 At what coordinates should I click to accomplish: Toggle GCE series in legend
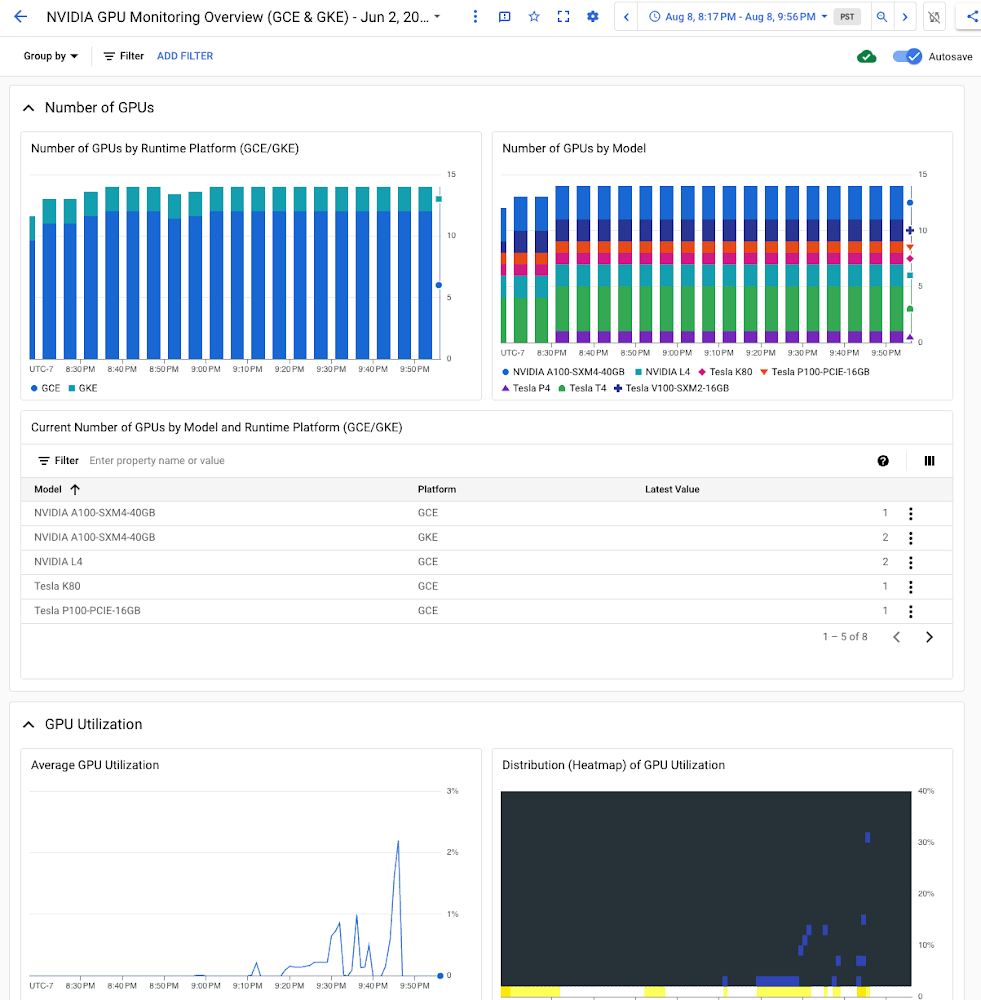[45, 388]
